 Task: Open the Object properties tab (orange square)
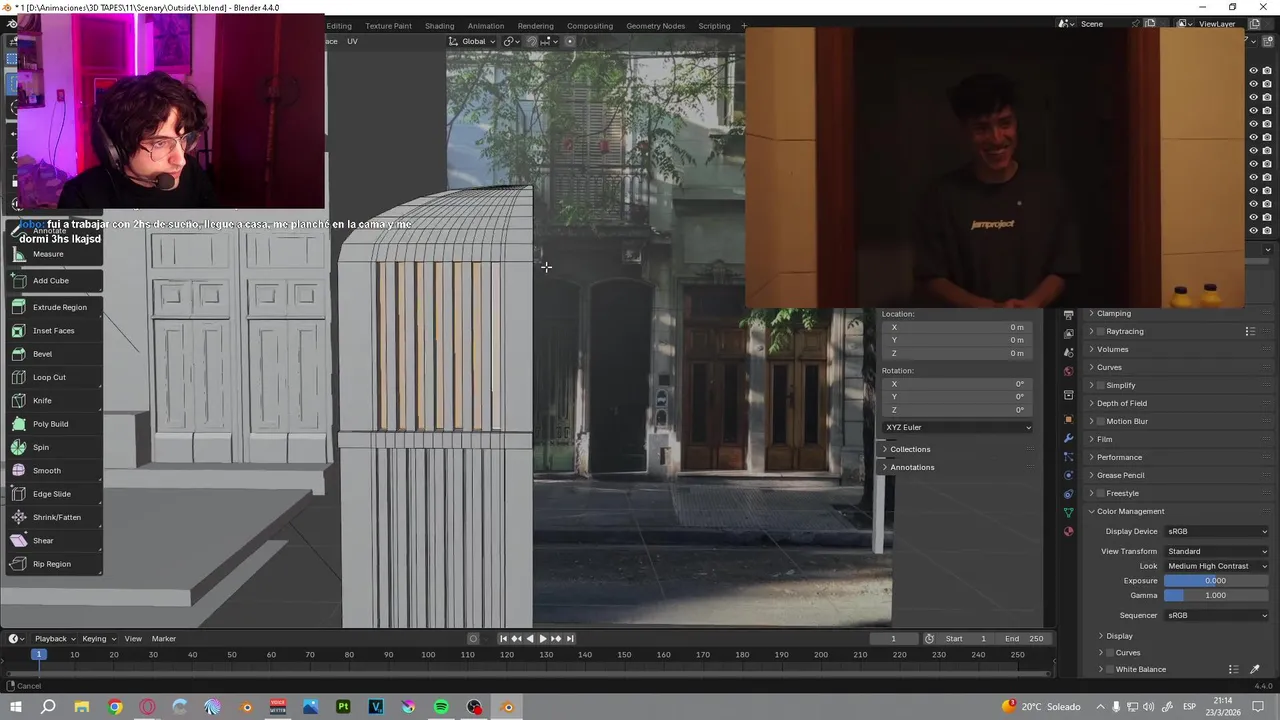(x=1068, y=419)
